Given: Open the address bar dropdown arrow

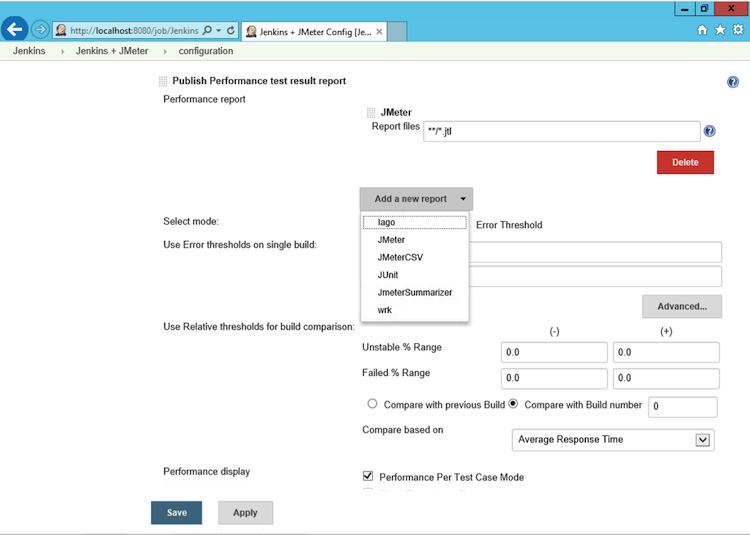Looking at the screenshot, I should (219, 30).
